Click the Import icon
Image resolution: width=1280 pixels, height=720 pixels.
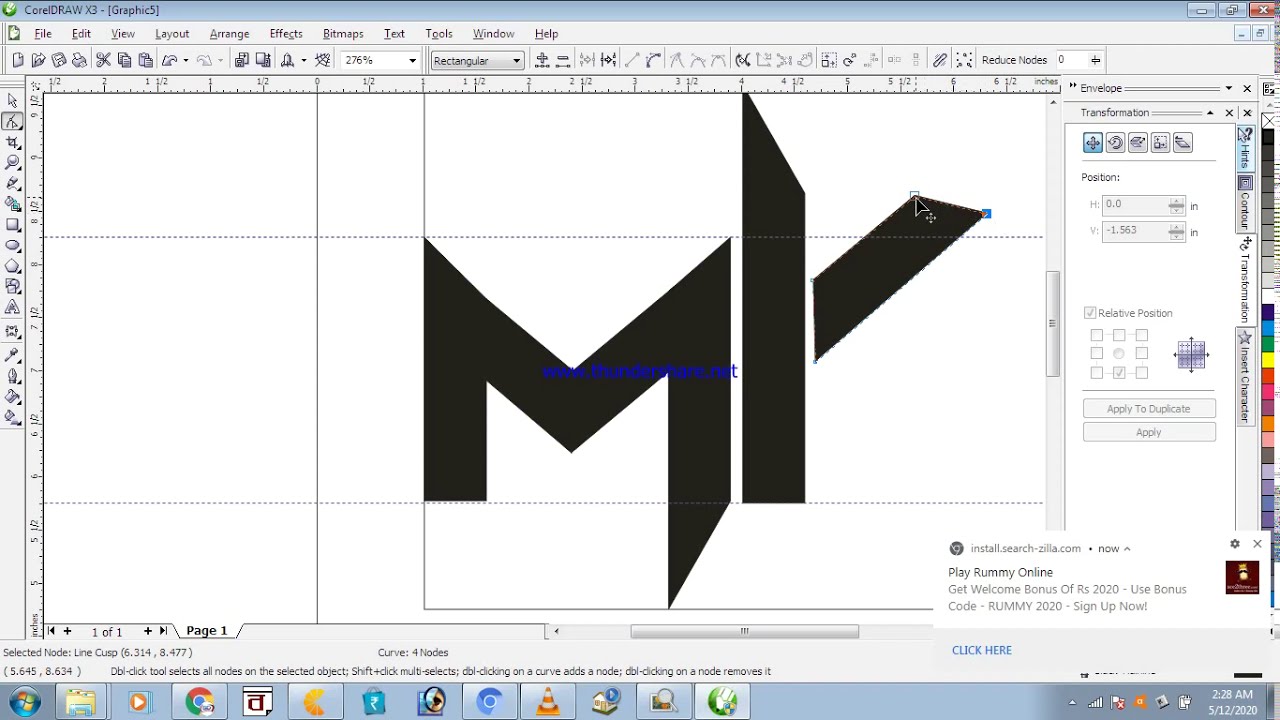coord(241,60)
